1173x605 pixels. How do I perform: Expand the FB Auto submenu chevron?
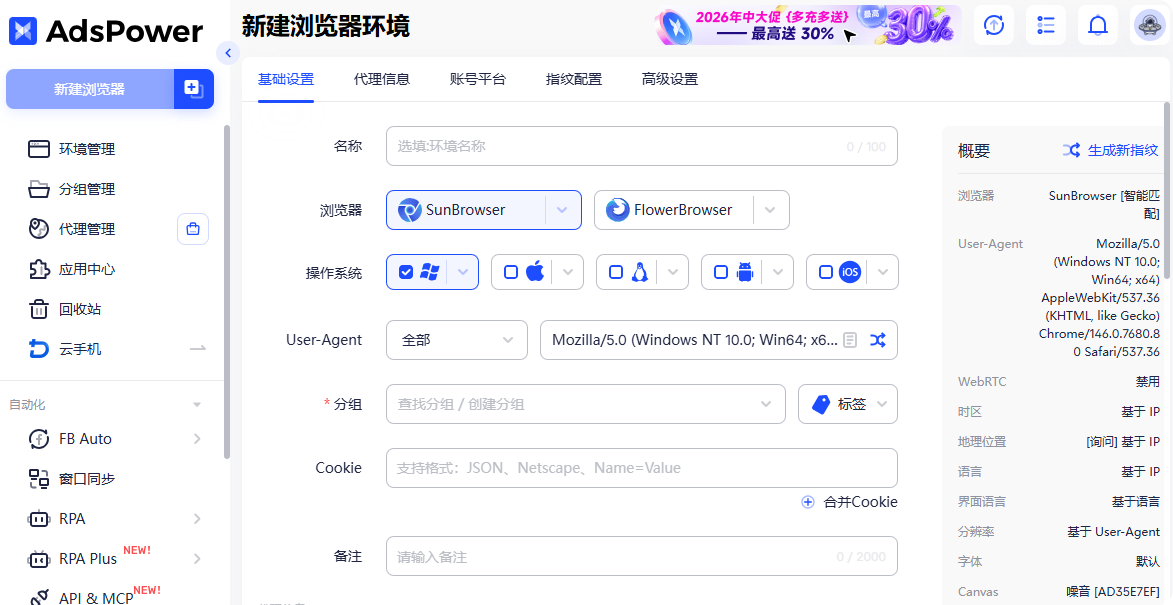tap(197, 439)
